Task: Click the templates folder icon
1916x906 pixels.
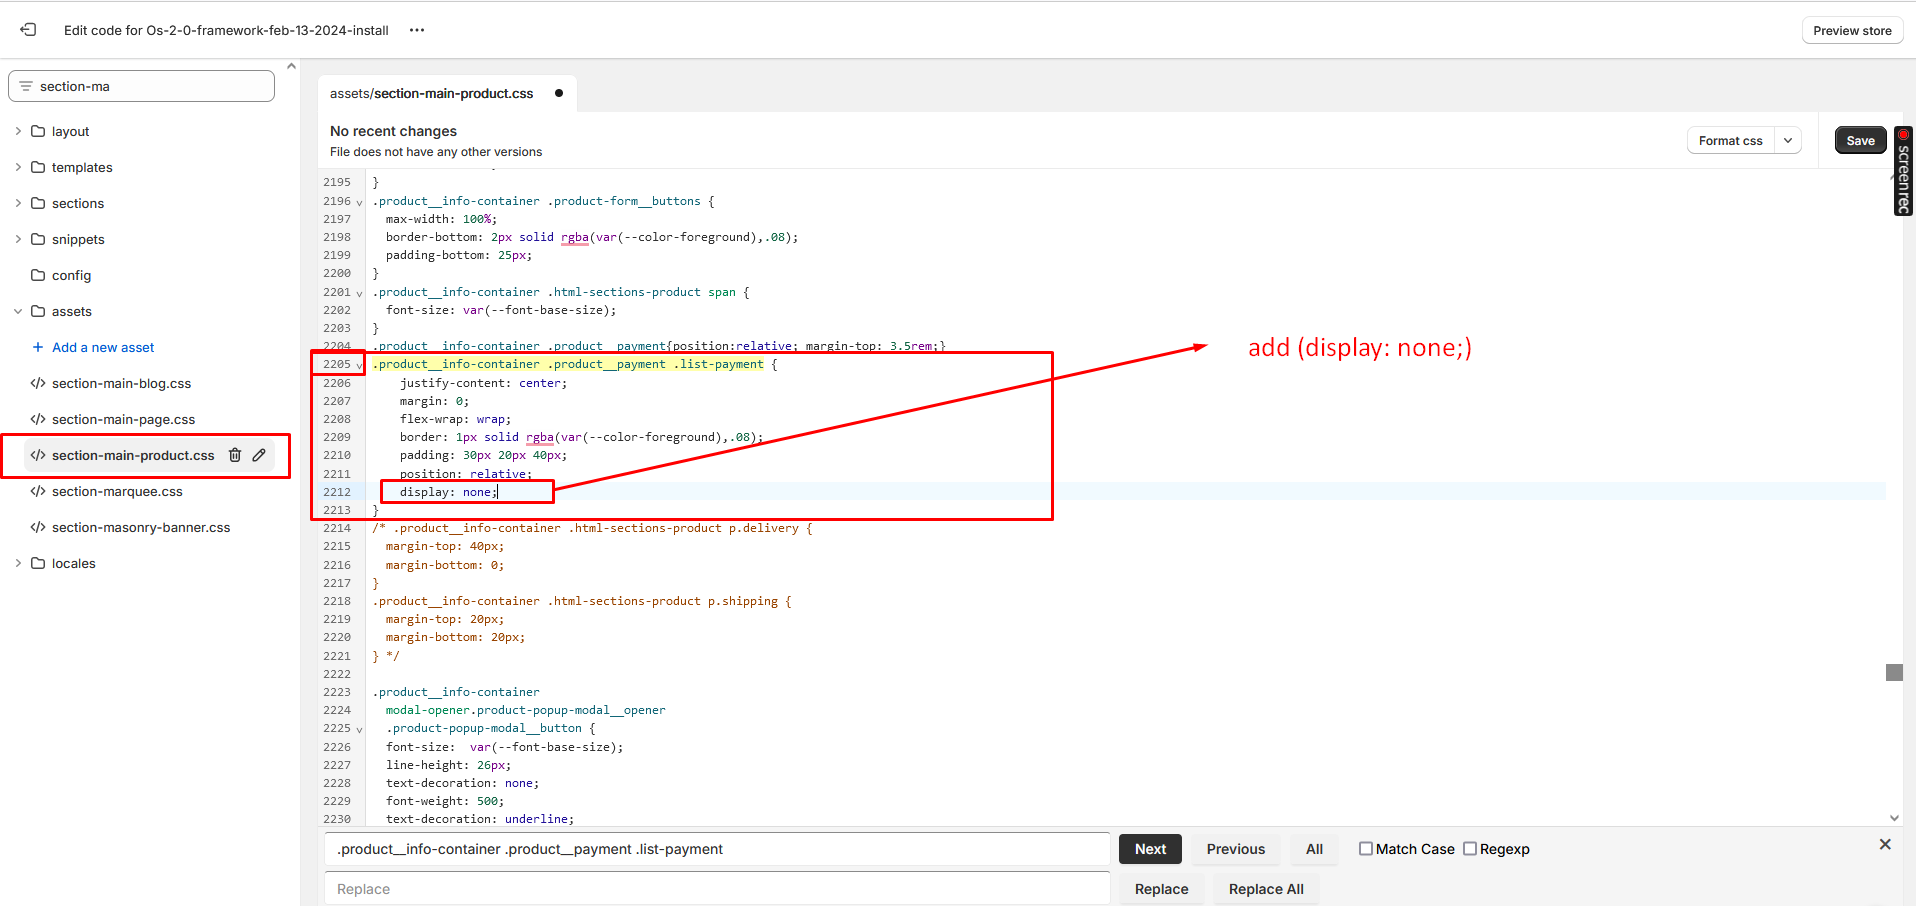Action: coord(38,167)
